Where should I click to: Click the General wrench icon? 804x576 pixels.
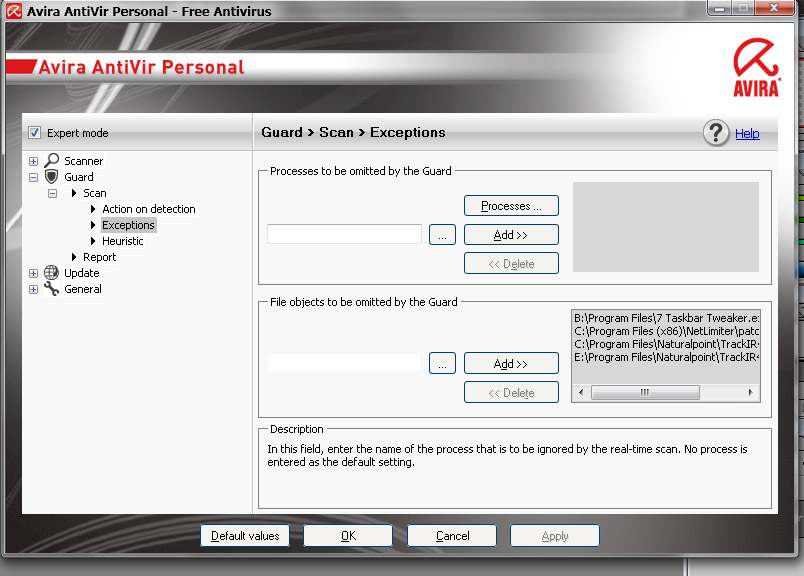point(51,289)
